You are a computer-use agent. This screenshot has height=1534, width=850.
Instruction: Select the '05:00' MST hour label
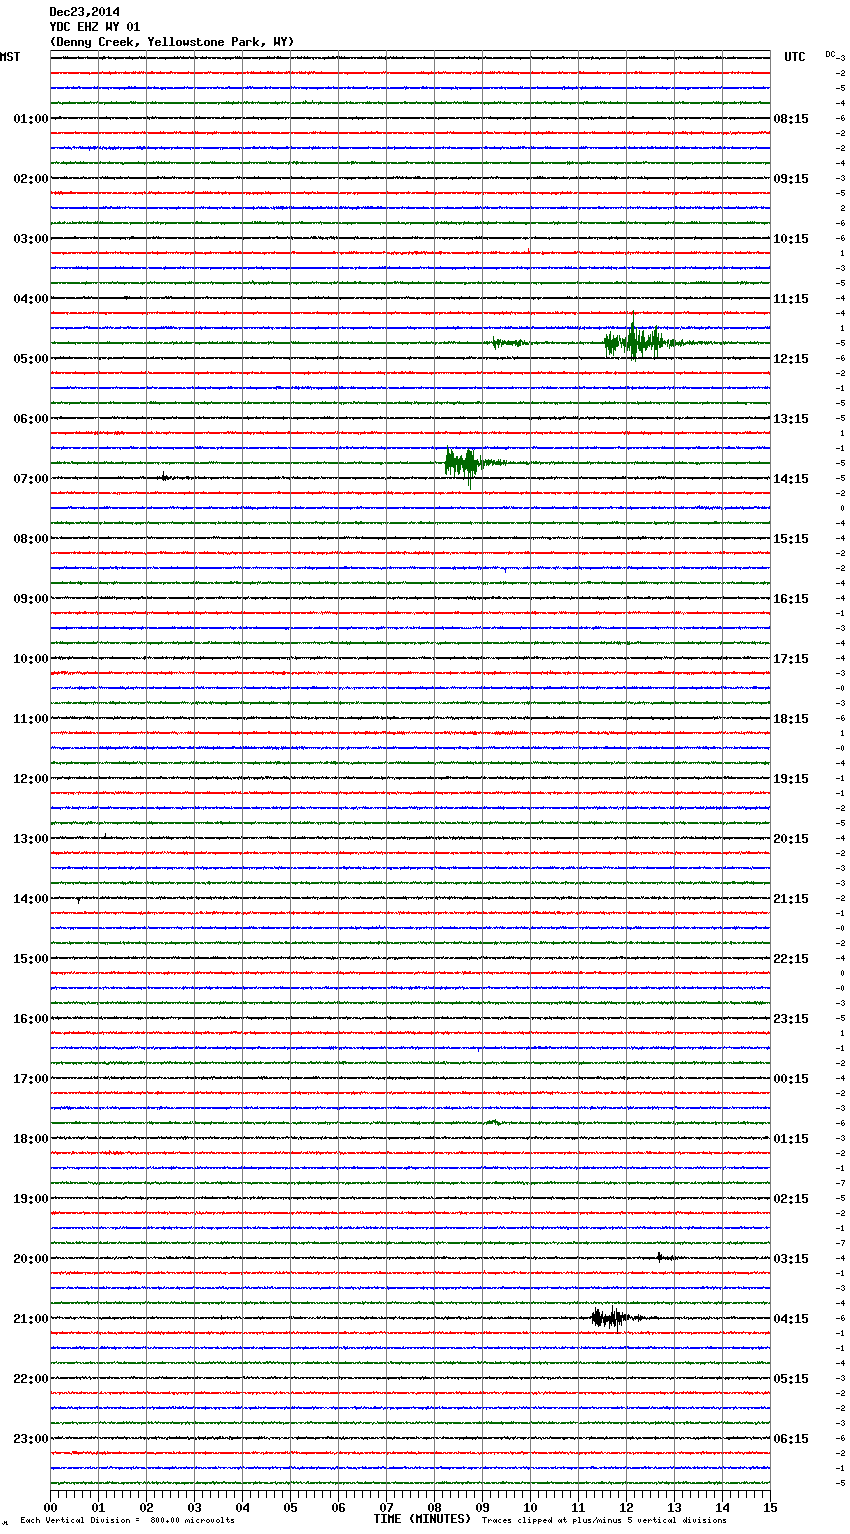(31, 359)
